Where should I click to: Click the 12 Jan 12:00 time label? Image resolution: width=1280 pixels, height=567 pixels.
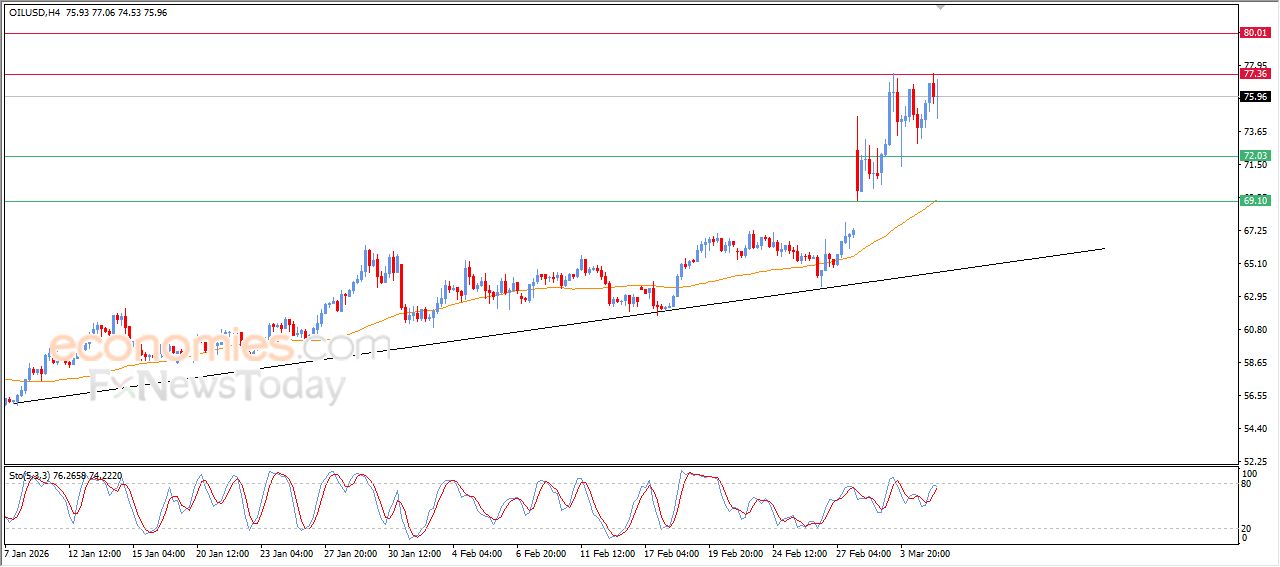tap(95, 552)
